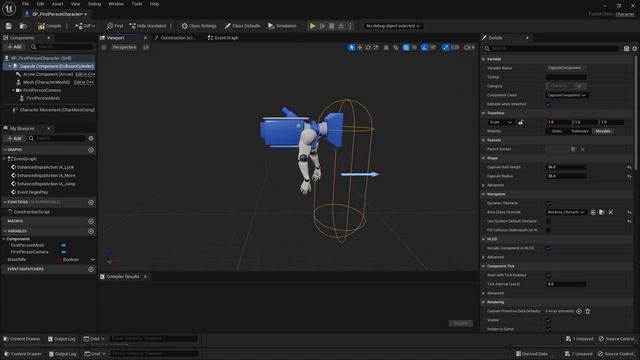Compile the blueprint
The image size is (640, 360).
tap(49, 26)
